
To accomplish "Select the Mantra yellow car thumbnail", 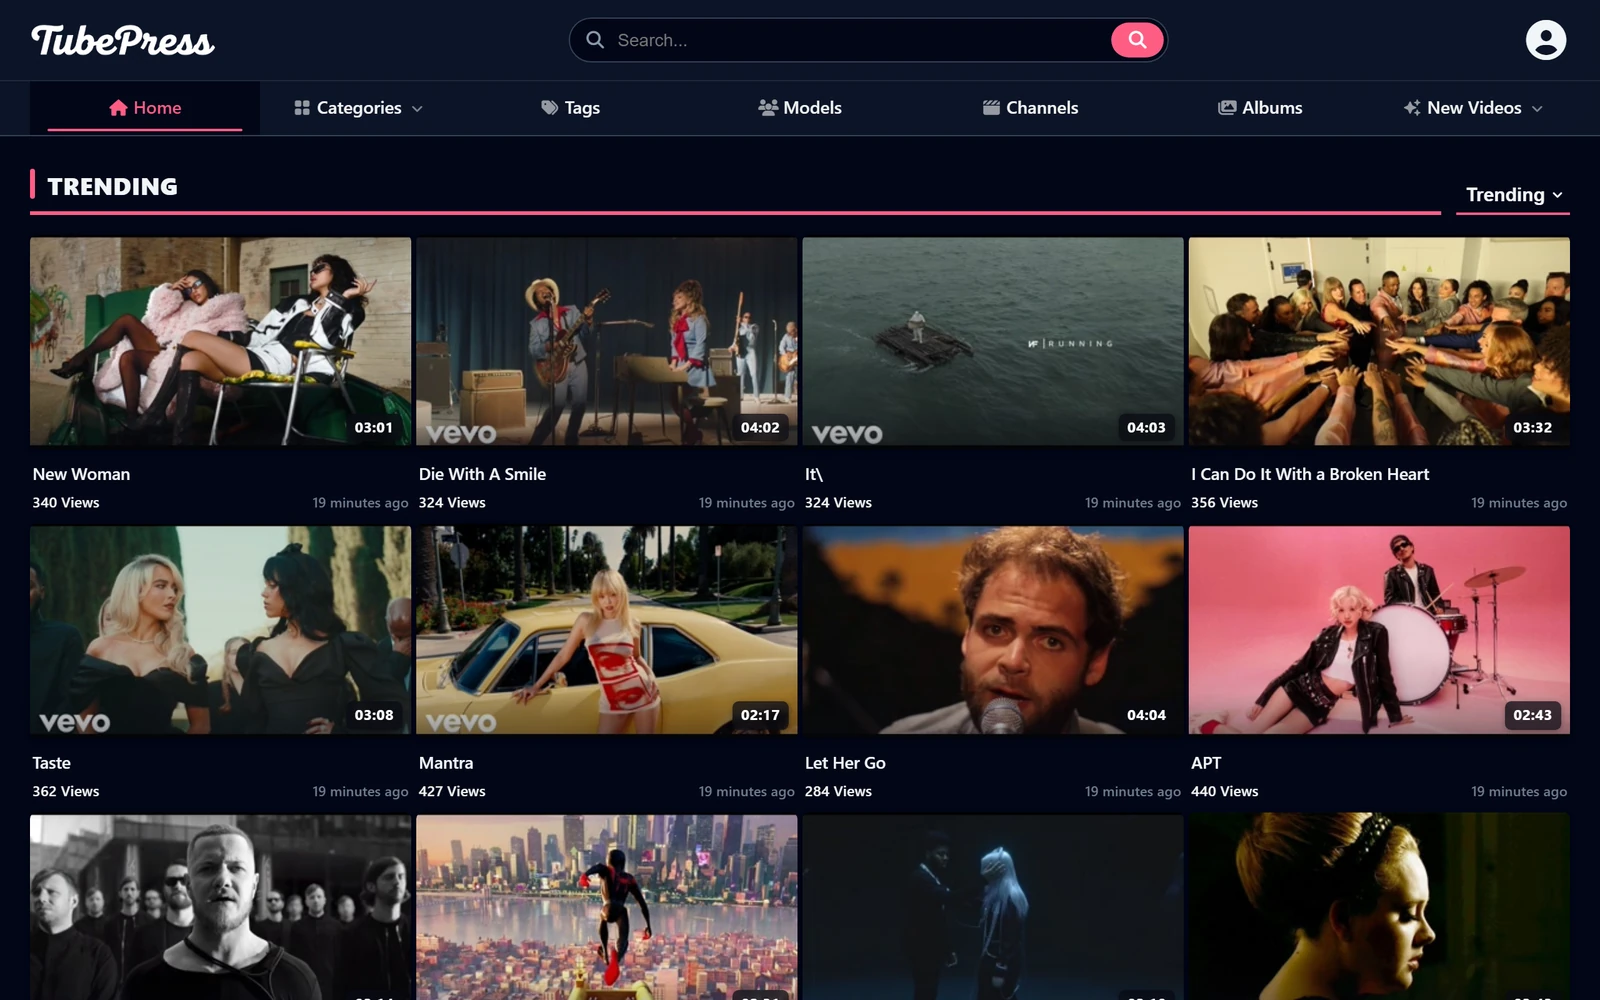I will 606,630.
